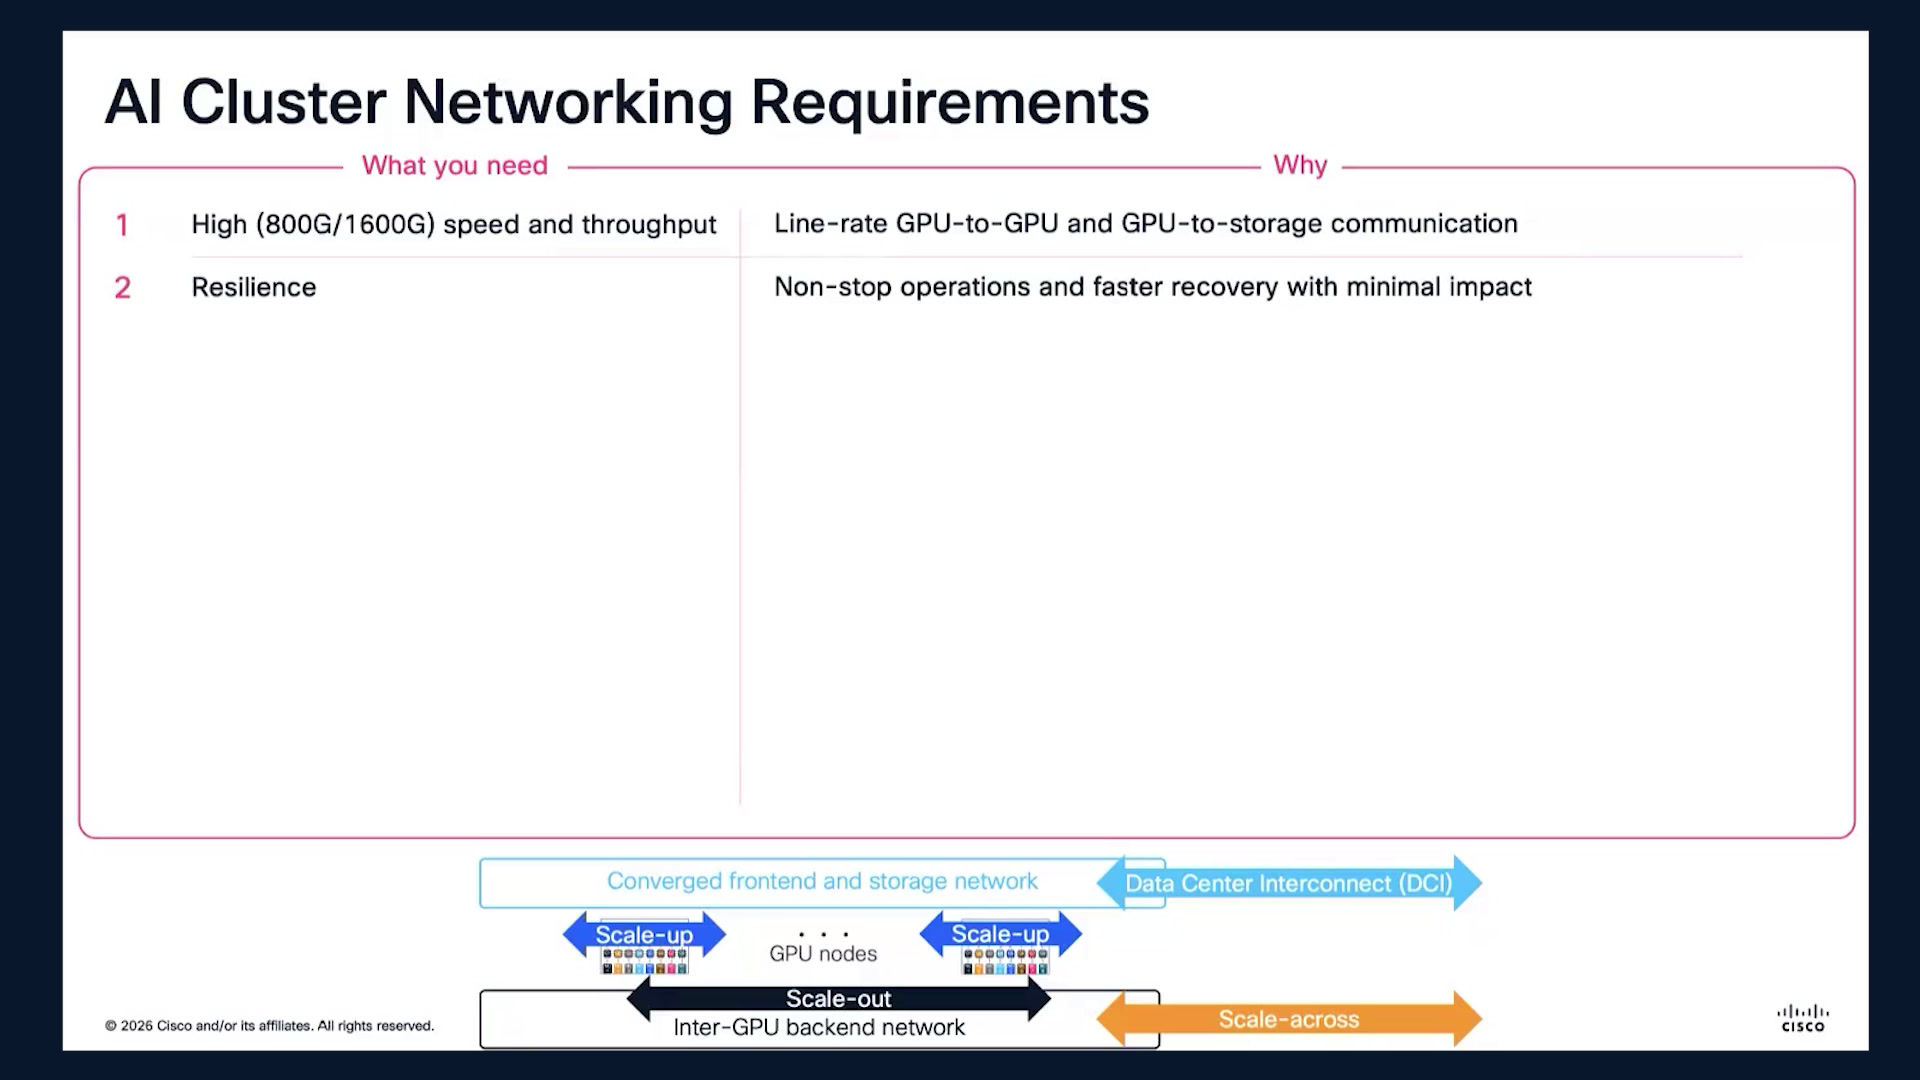Click the left GPU node chip graphic

coord(644,962)
